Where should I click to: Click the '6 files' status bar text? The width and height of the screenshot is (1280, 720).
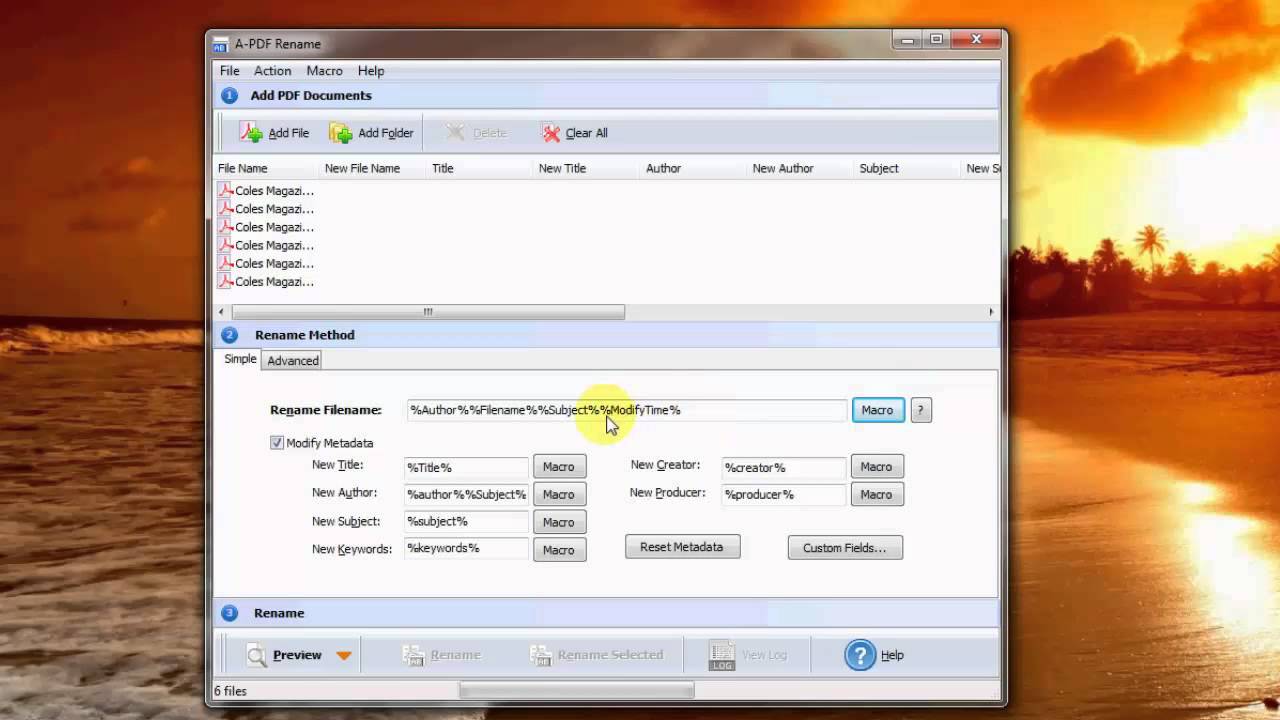[x=230, y=691]
